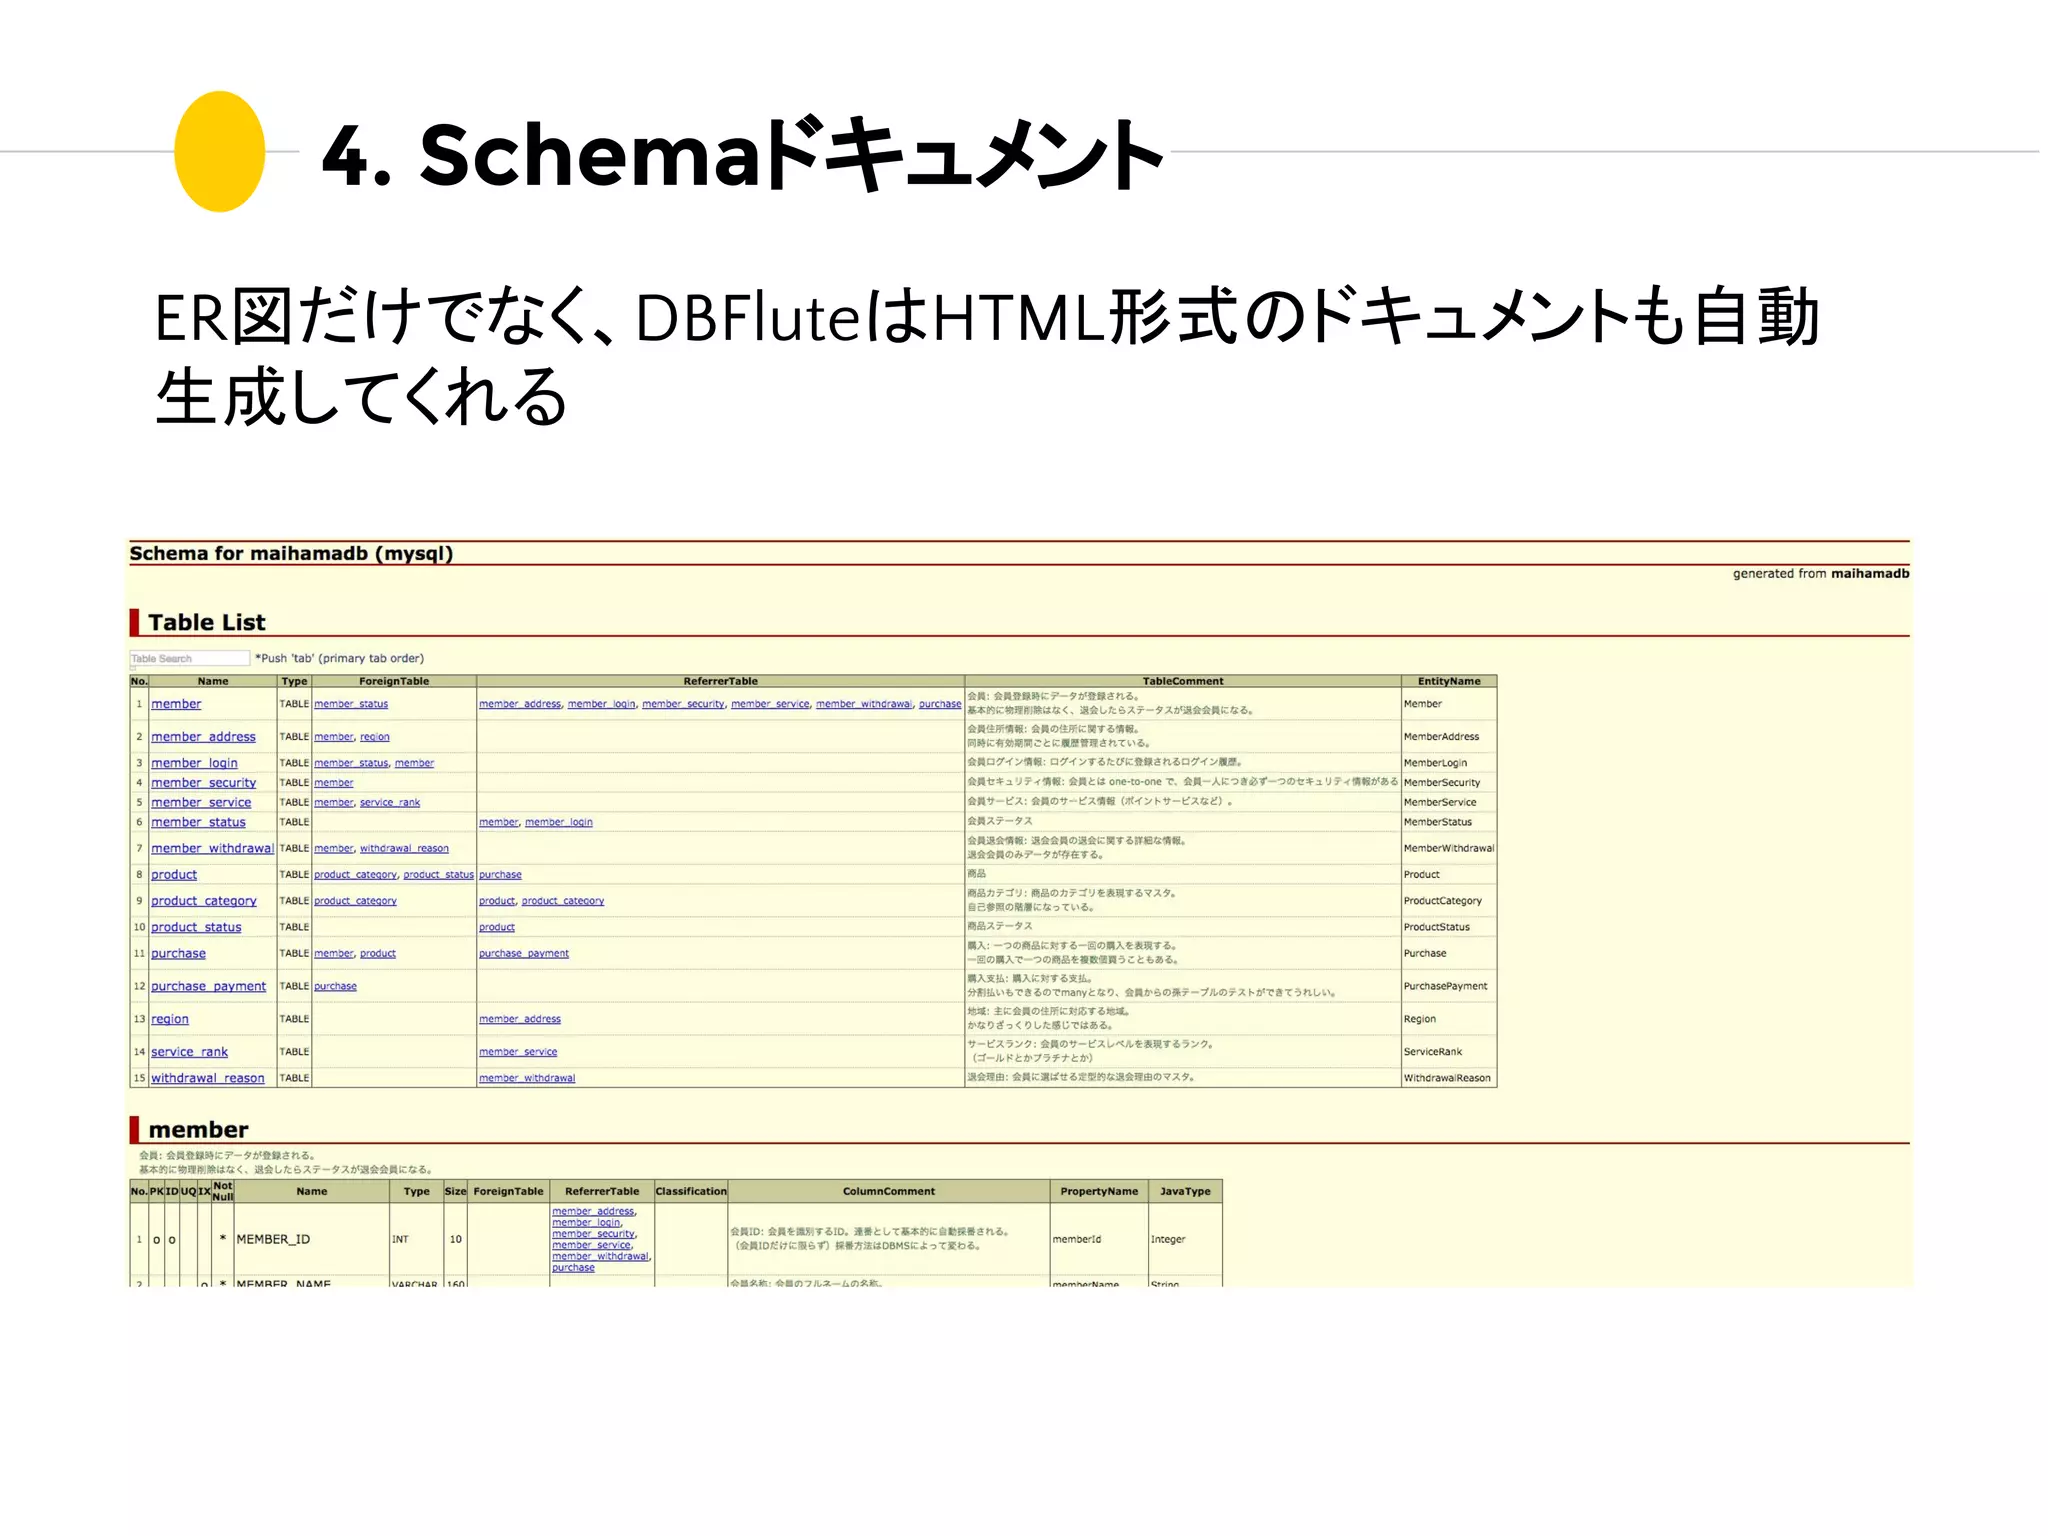Open the product_status link in Name column
Viewport: 2048px width, 1536px height.
196,927
